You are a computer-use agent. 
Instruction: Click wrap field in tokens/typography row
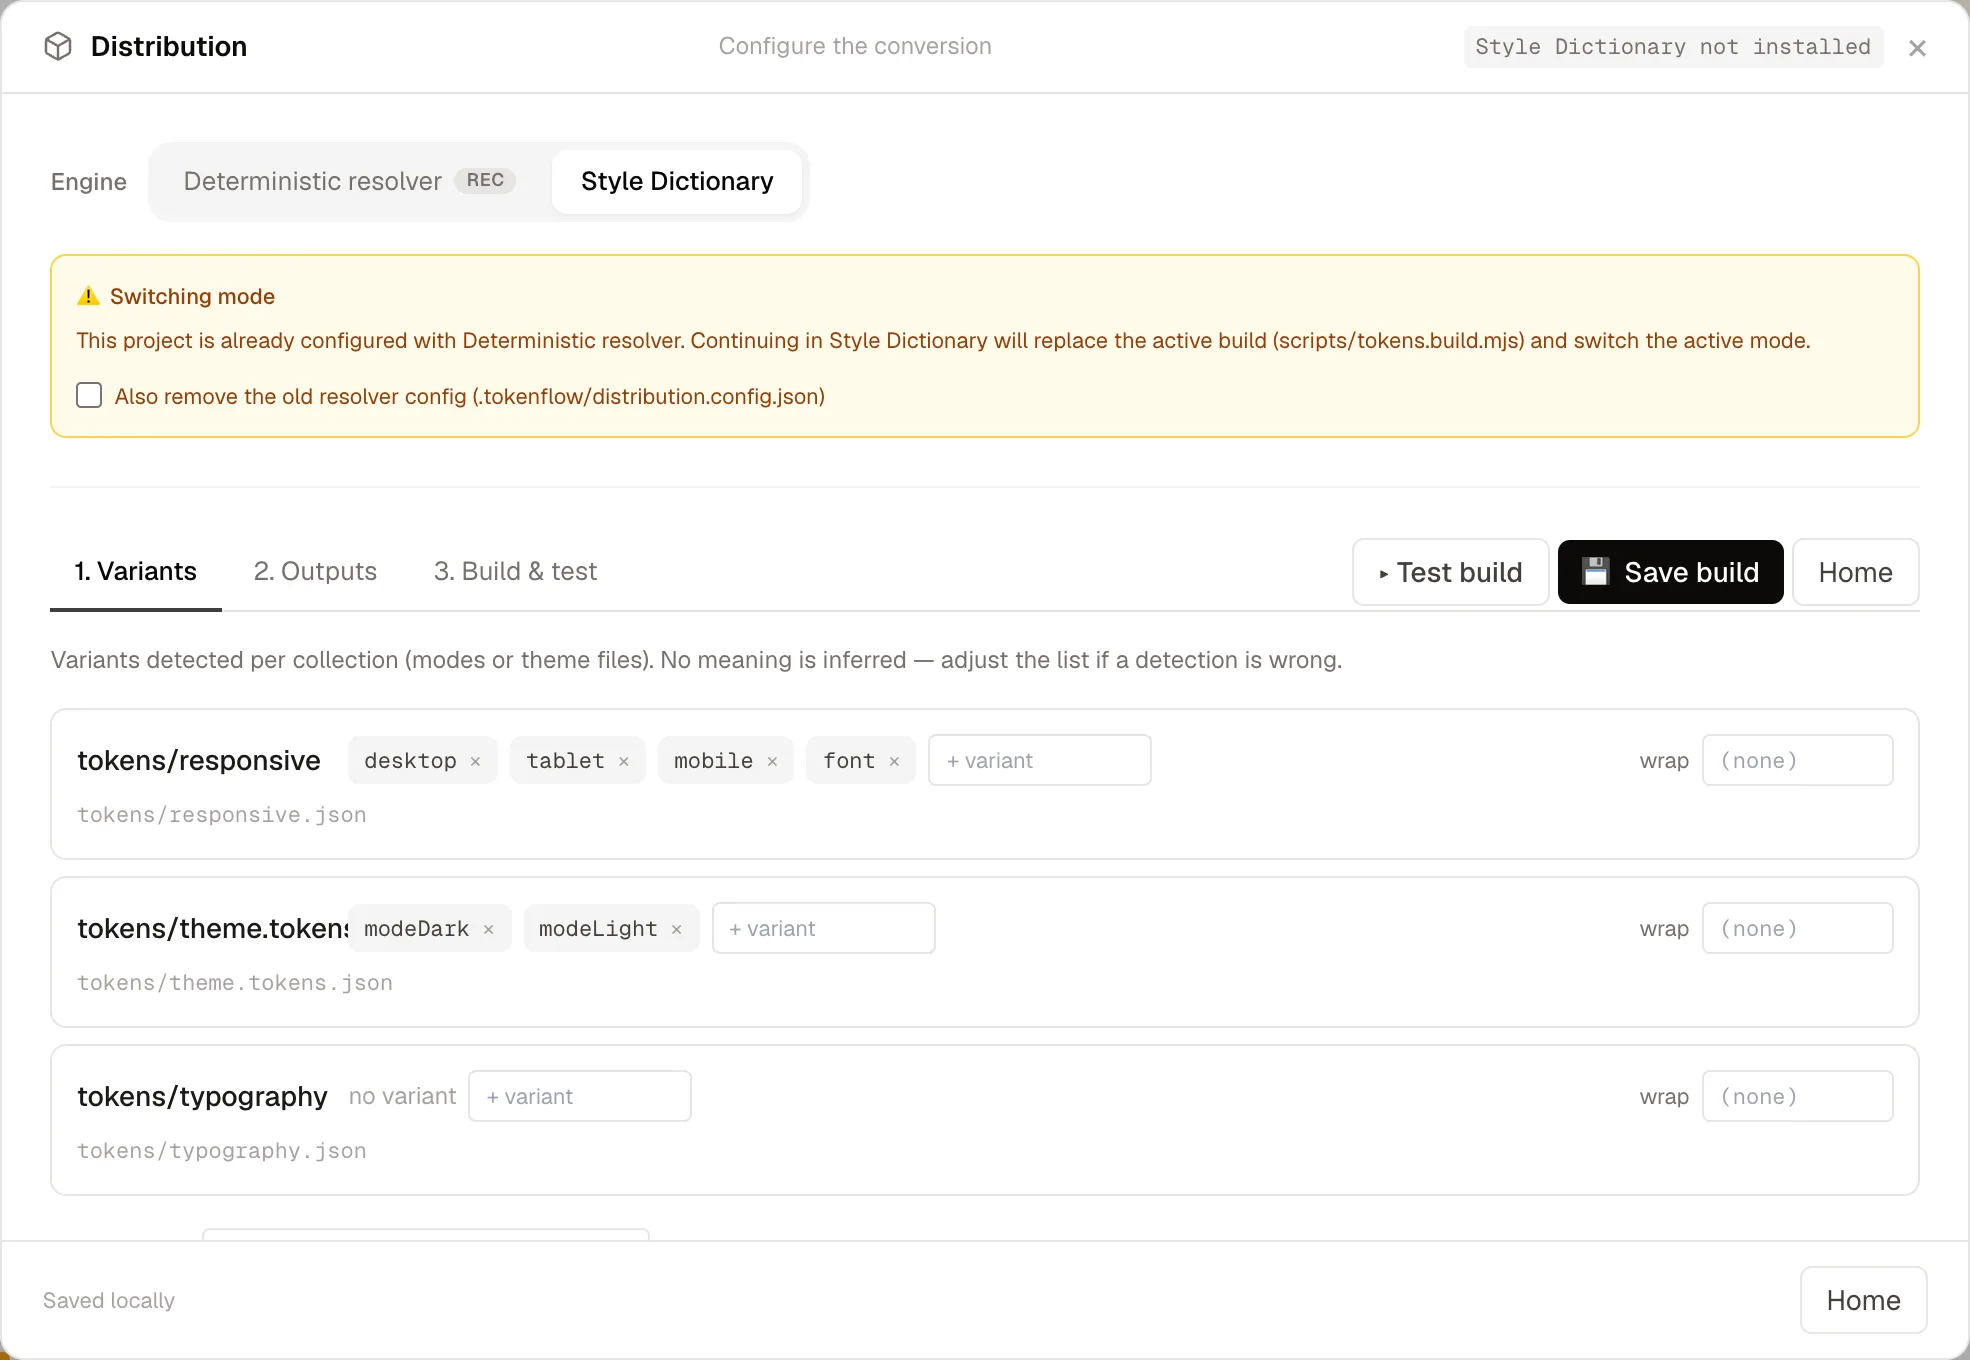(x=1798, y=1096)
